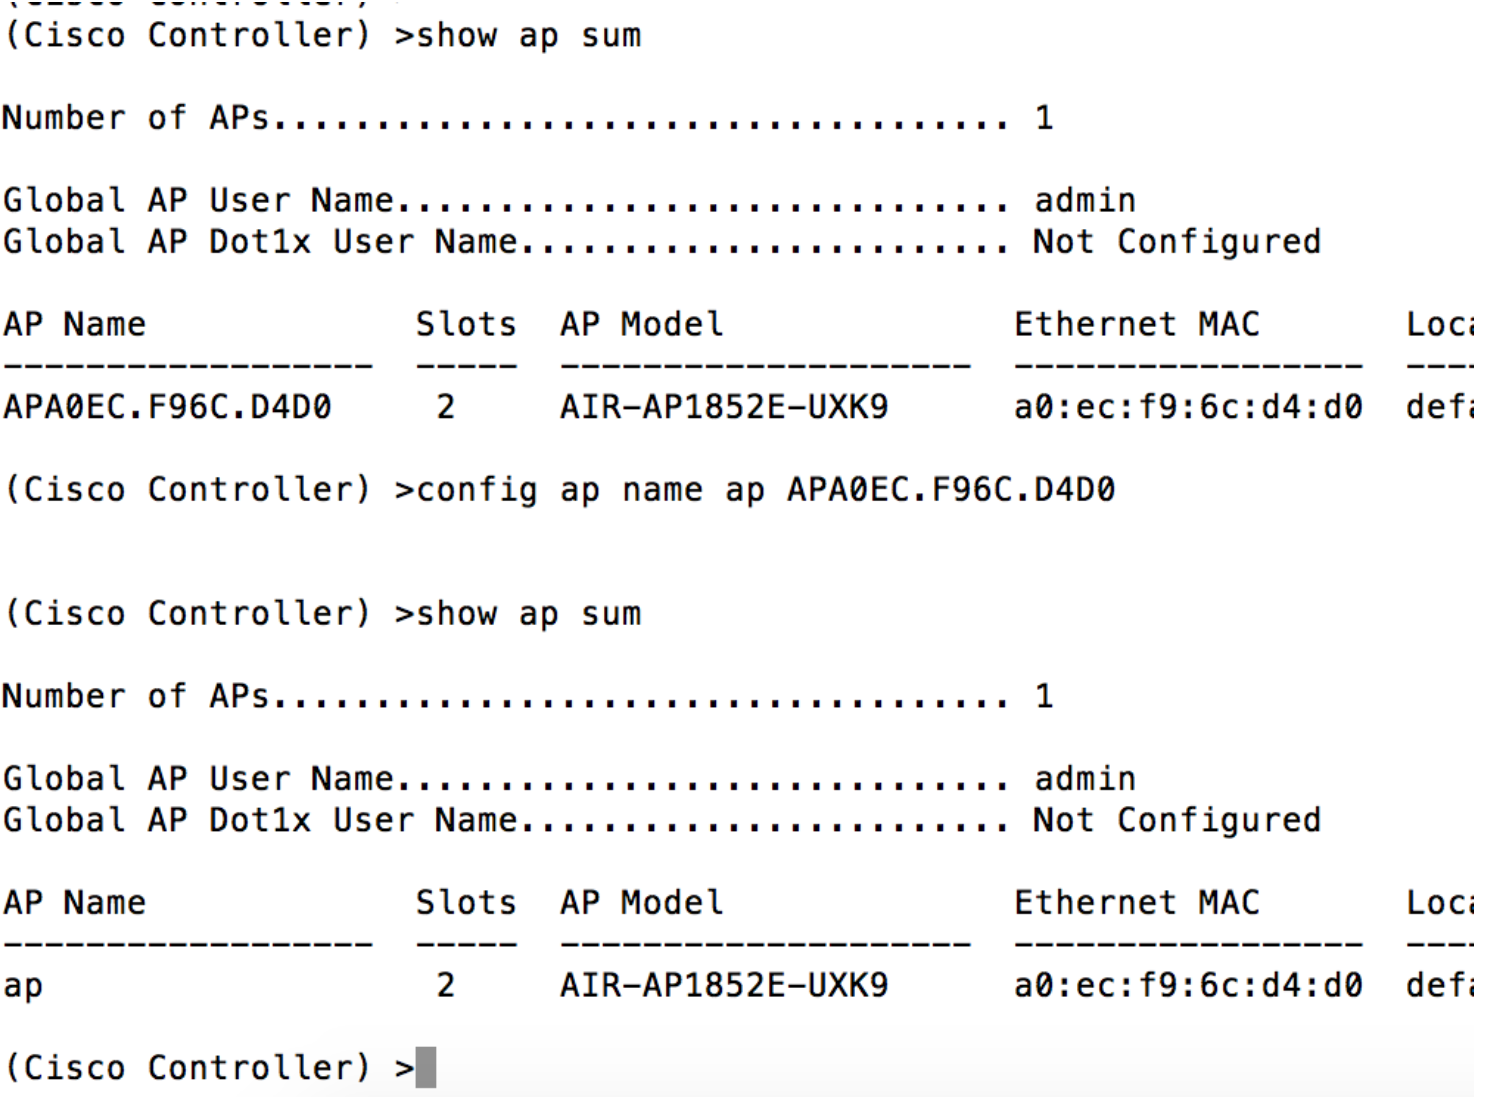The image size is (1492, 1098).
Task: Click the Ethernet MAC header above the APA0EC.F96C.D4D0 row
Action: tap(1136, 324)
